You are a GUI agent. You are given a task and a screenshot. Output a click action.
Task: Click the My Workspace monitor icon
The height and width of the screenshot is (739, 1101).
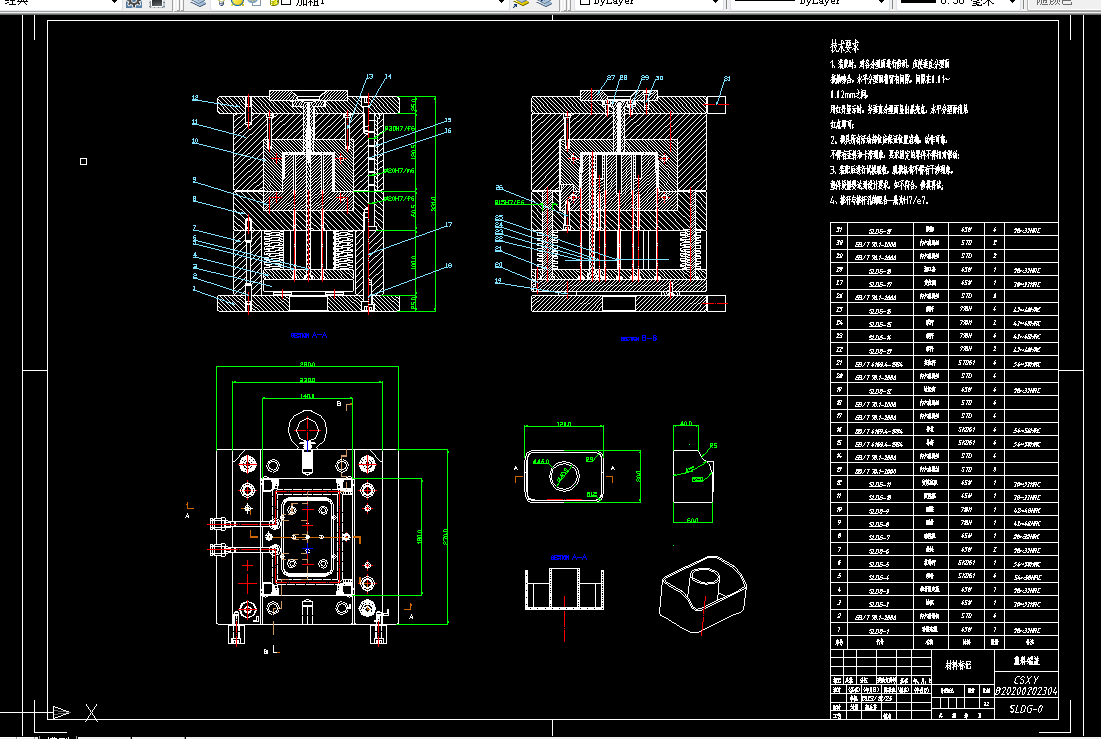point(157,3)
